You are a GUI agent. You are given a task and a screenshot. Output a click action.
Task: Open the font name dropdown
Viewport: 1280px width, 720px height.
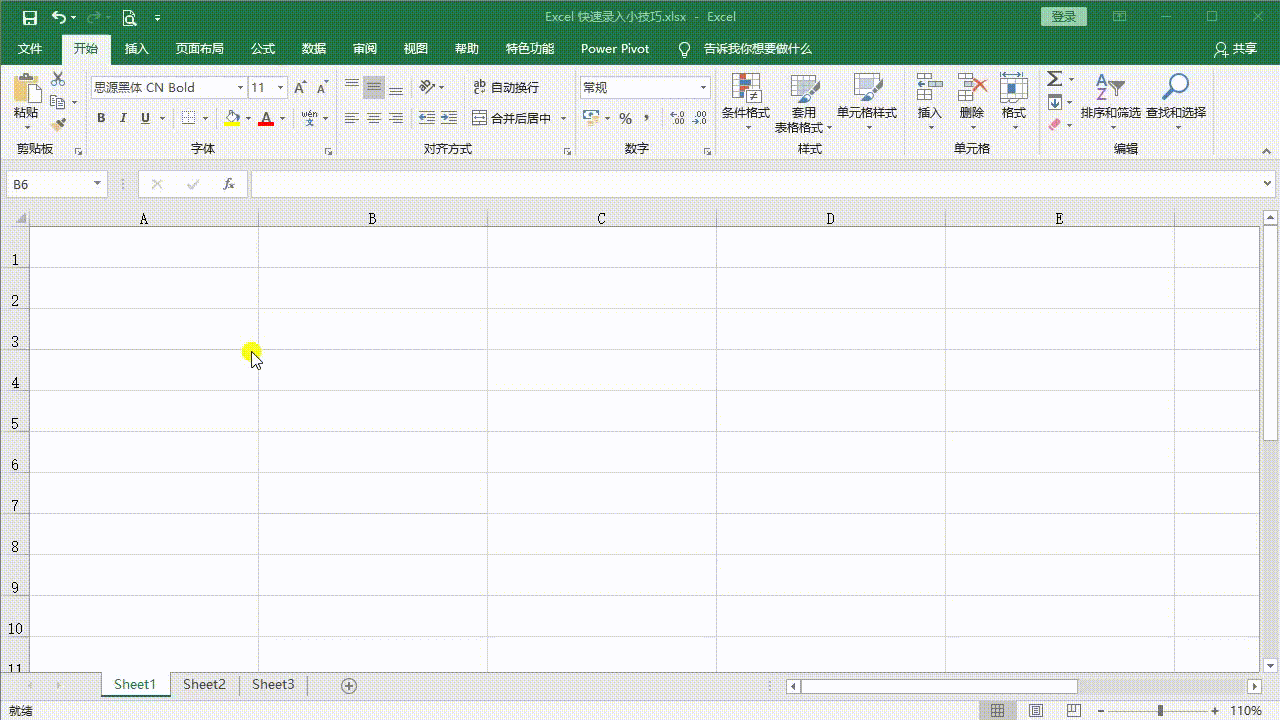(240, 87)
